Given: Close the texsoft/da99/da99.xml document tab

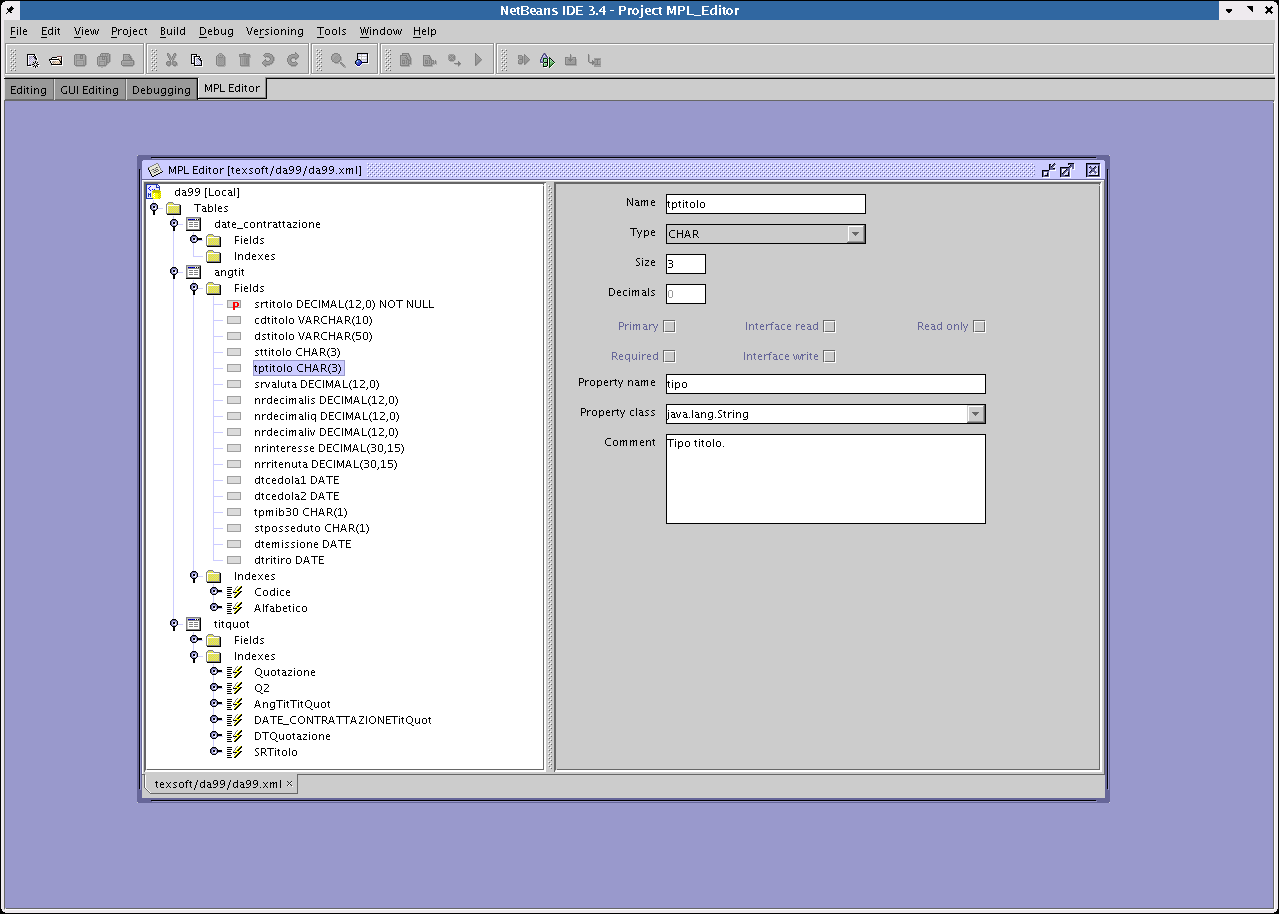Looking at the screenshot, I should tap(290, 784).
